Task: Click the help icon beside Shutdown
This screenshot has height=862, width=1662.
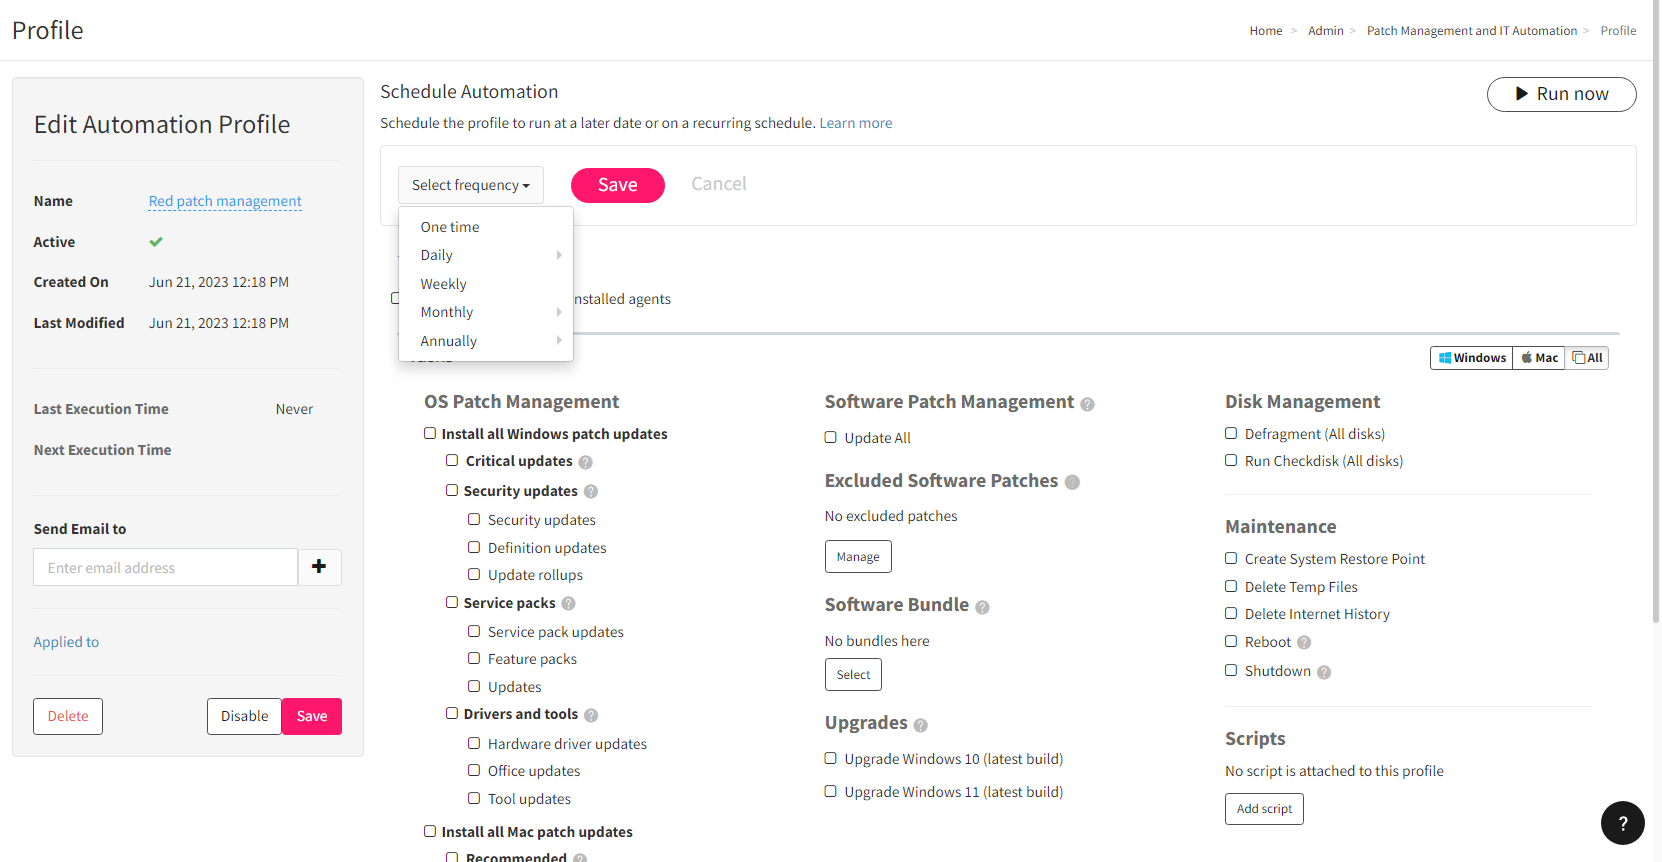Action: click(1324, 672)
